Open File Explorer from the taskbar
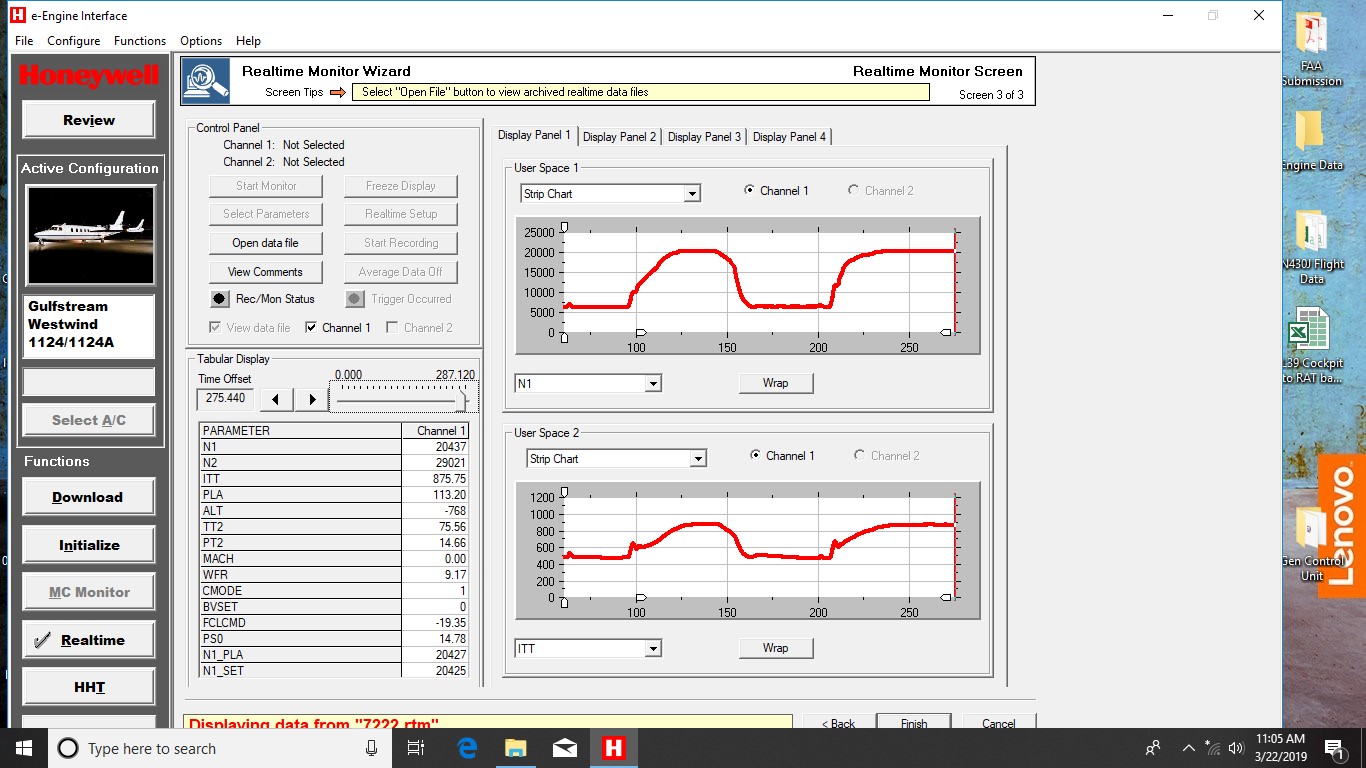The image size is (1366, 768). [x=516, y=748]
